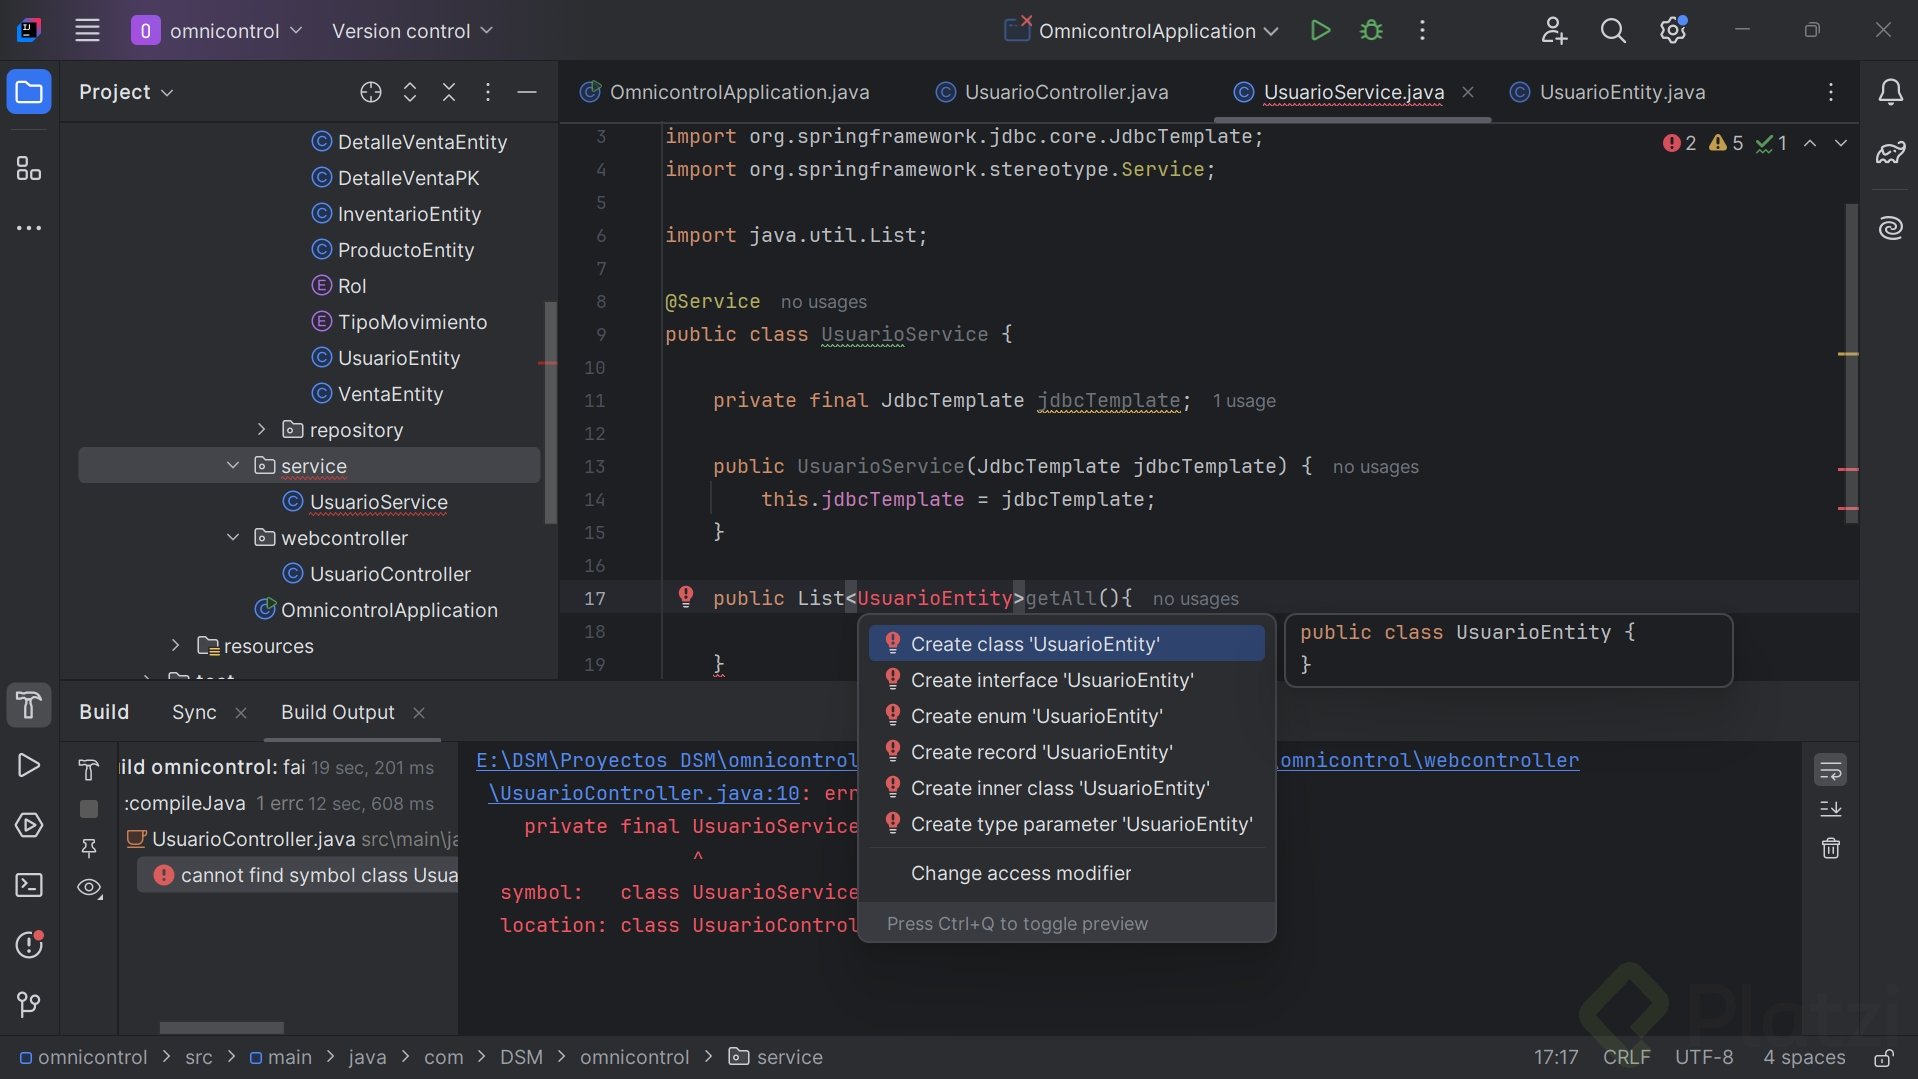Run OmnicontrolApplication with the green play icon
The image size is (1918, 1079).
[1320, 31]
